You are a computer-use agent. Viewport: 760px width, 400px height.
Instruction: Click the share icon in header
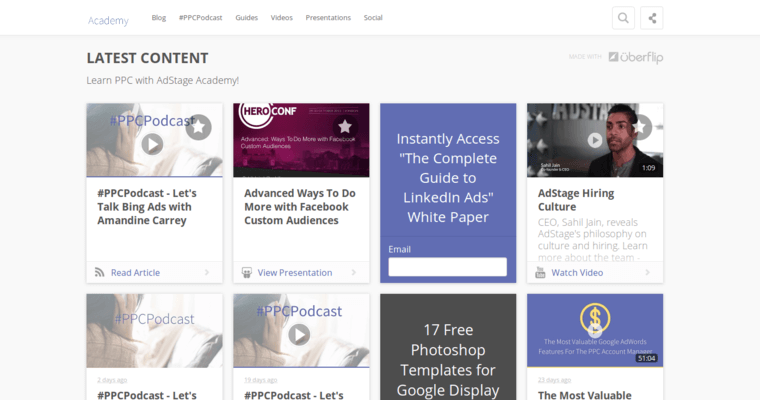click(651, 18)
